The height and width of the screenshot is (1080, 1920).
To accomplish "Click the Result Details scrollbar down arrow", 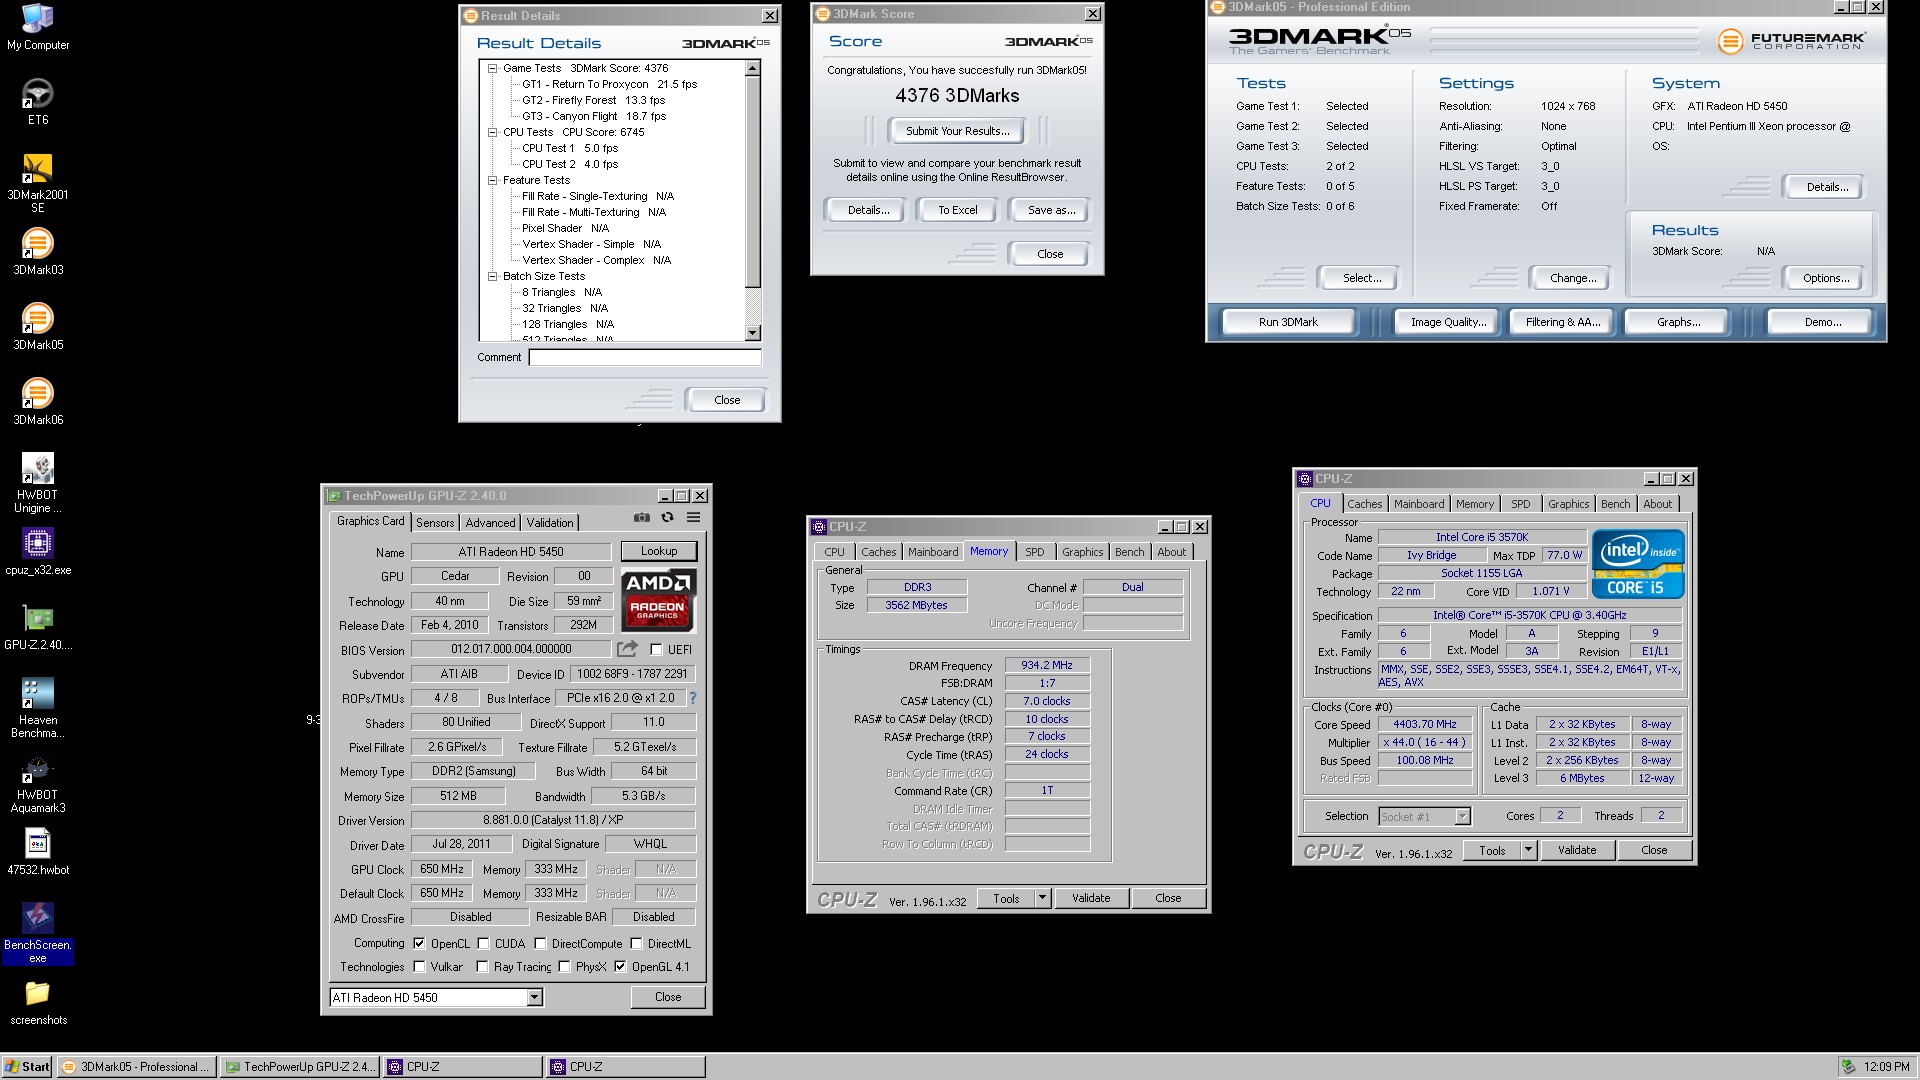I will coord(753,333).
